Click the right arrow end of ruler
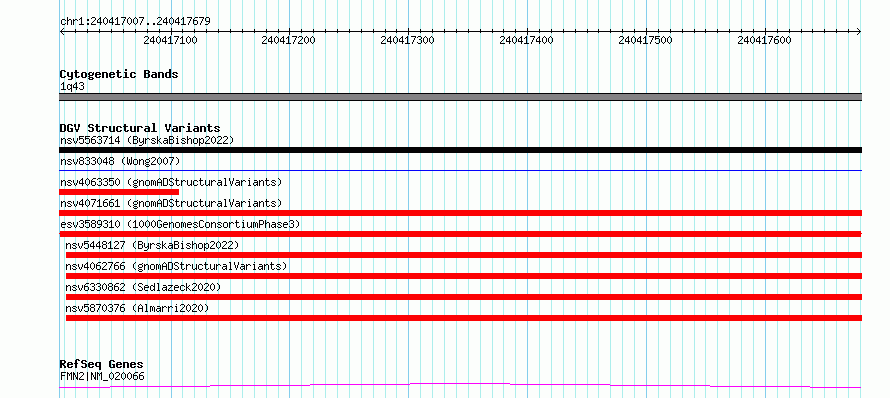Viewport: 890px width, 398px height. [x=859, y=32]
